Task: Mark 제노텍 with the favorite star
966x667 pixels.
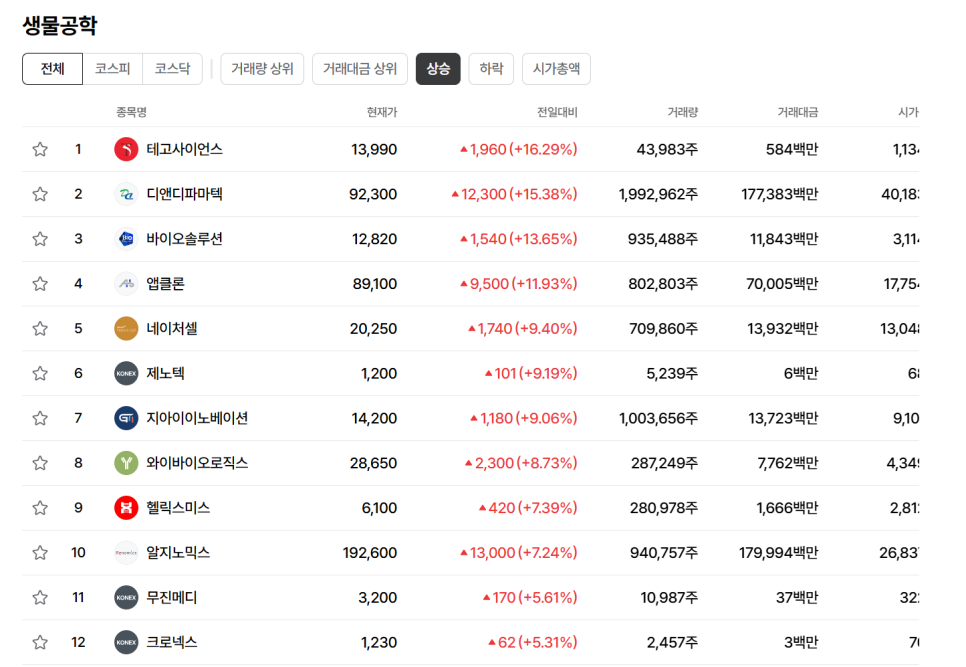Action: [x=40, y=373]
